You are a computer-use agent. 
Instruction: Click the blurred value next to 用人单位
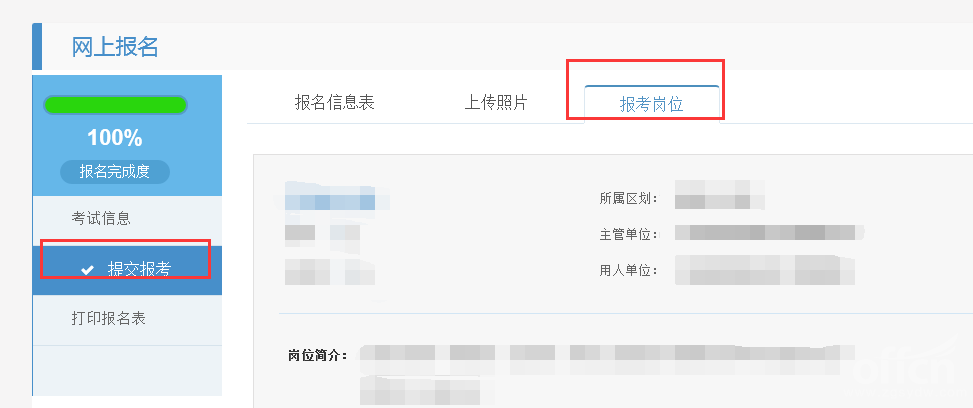(765, 270)
